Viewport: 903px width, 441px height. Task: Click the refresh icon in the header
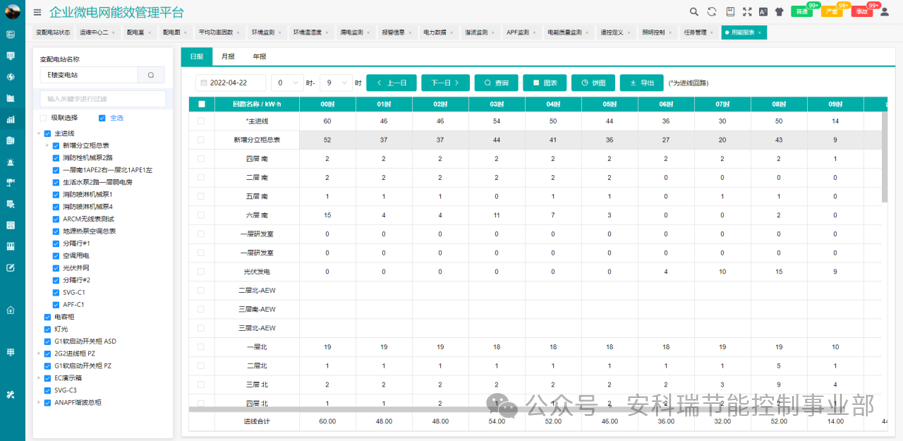[x=712, y=12]
